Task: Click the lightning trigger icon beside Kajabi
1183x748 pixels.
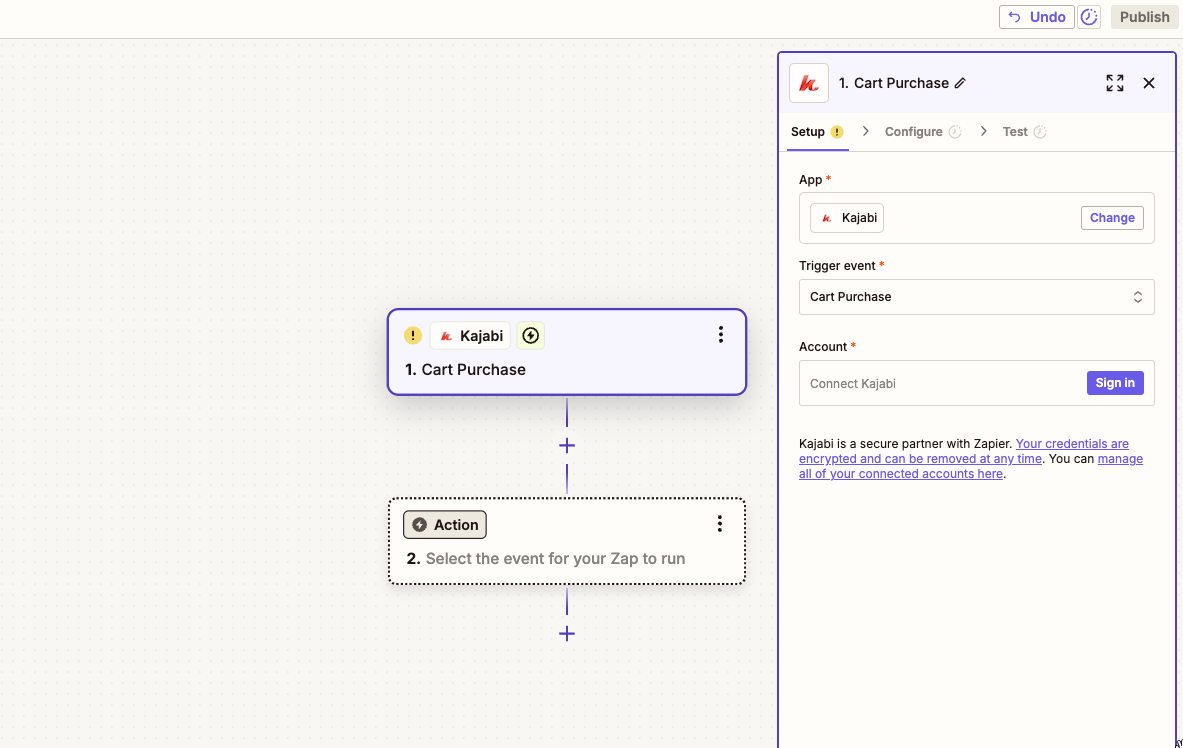Action: pyautogui.click(x=531, y=335)
